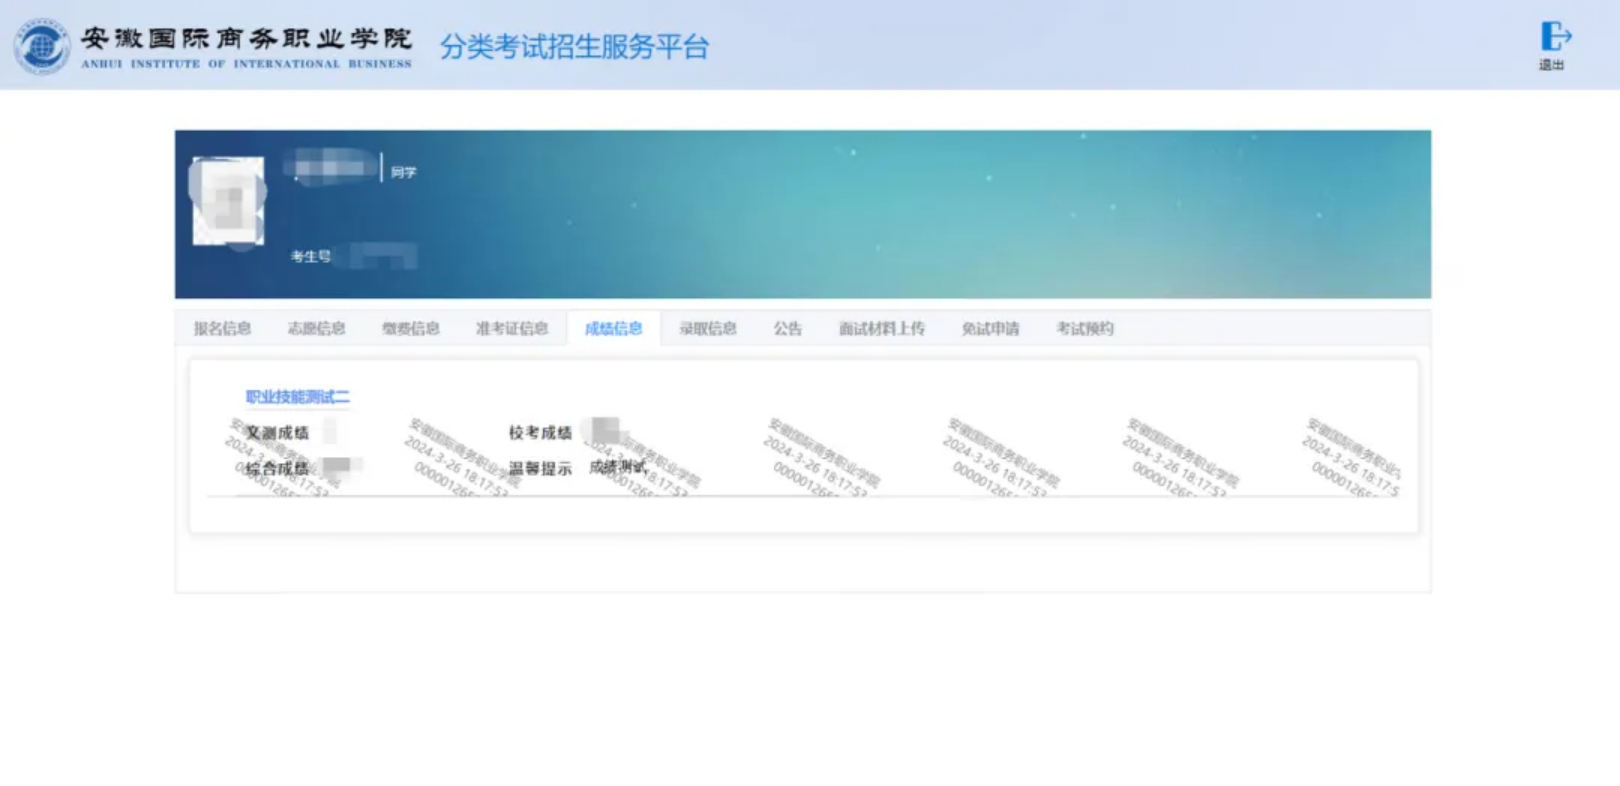Switch to the 志愿信息 tab
The height and width of the screenshot is (786, 1620).
coord(316,328)
